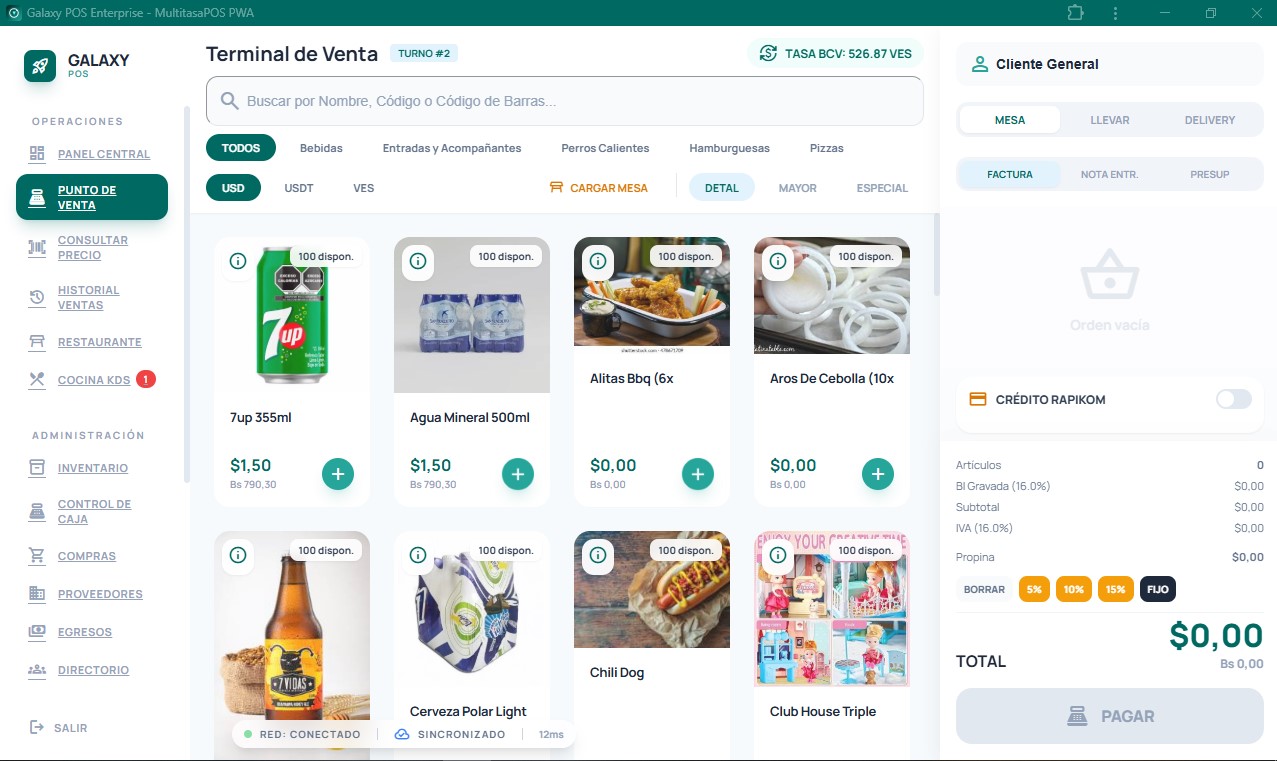Select VES currency
The image size is (1277, 761).
pos(364,188)
